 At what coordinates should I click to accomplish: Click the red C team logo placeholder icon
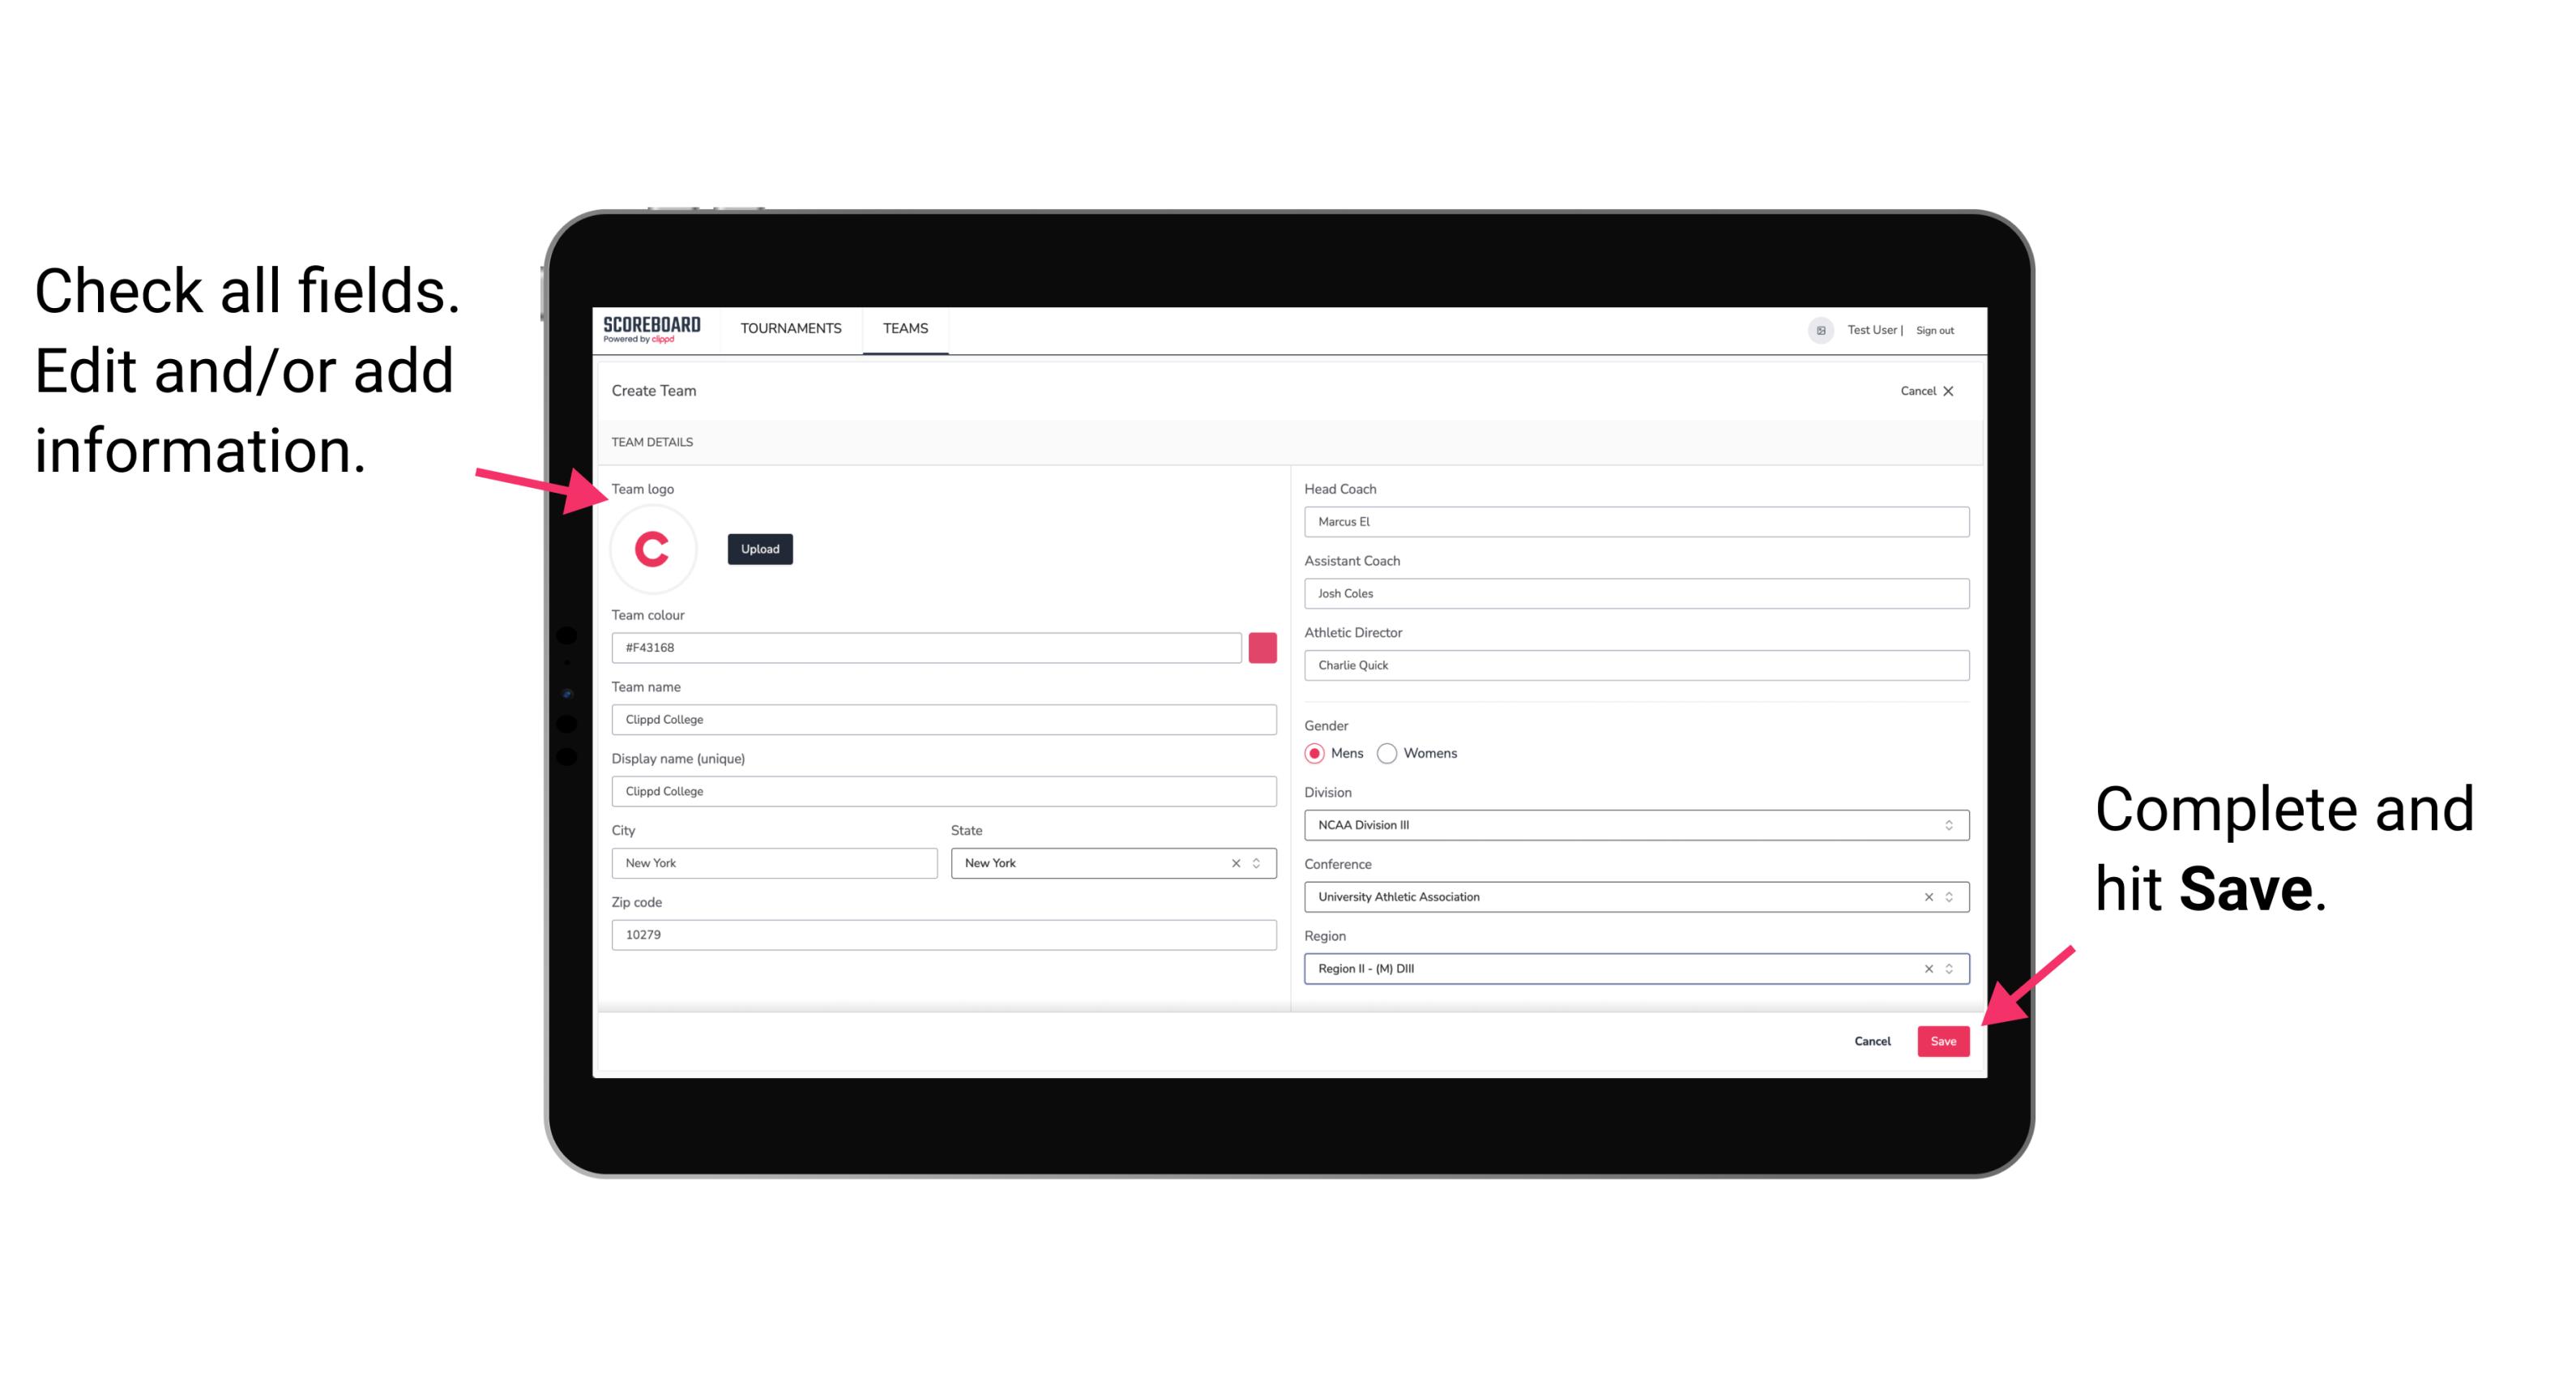pyautogui.click(x=653, y=548)
